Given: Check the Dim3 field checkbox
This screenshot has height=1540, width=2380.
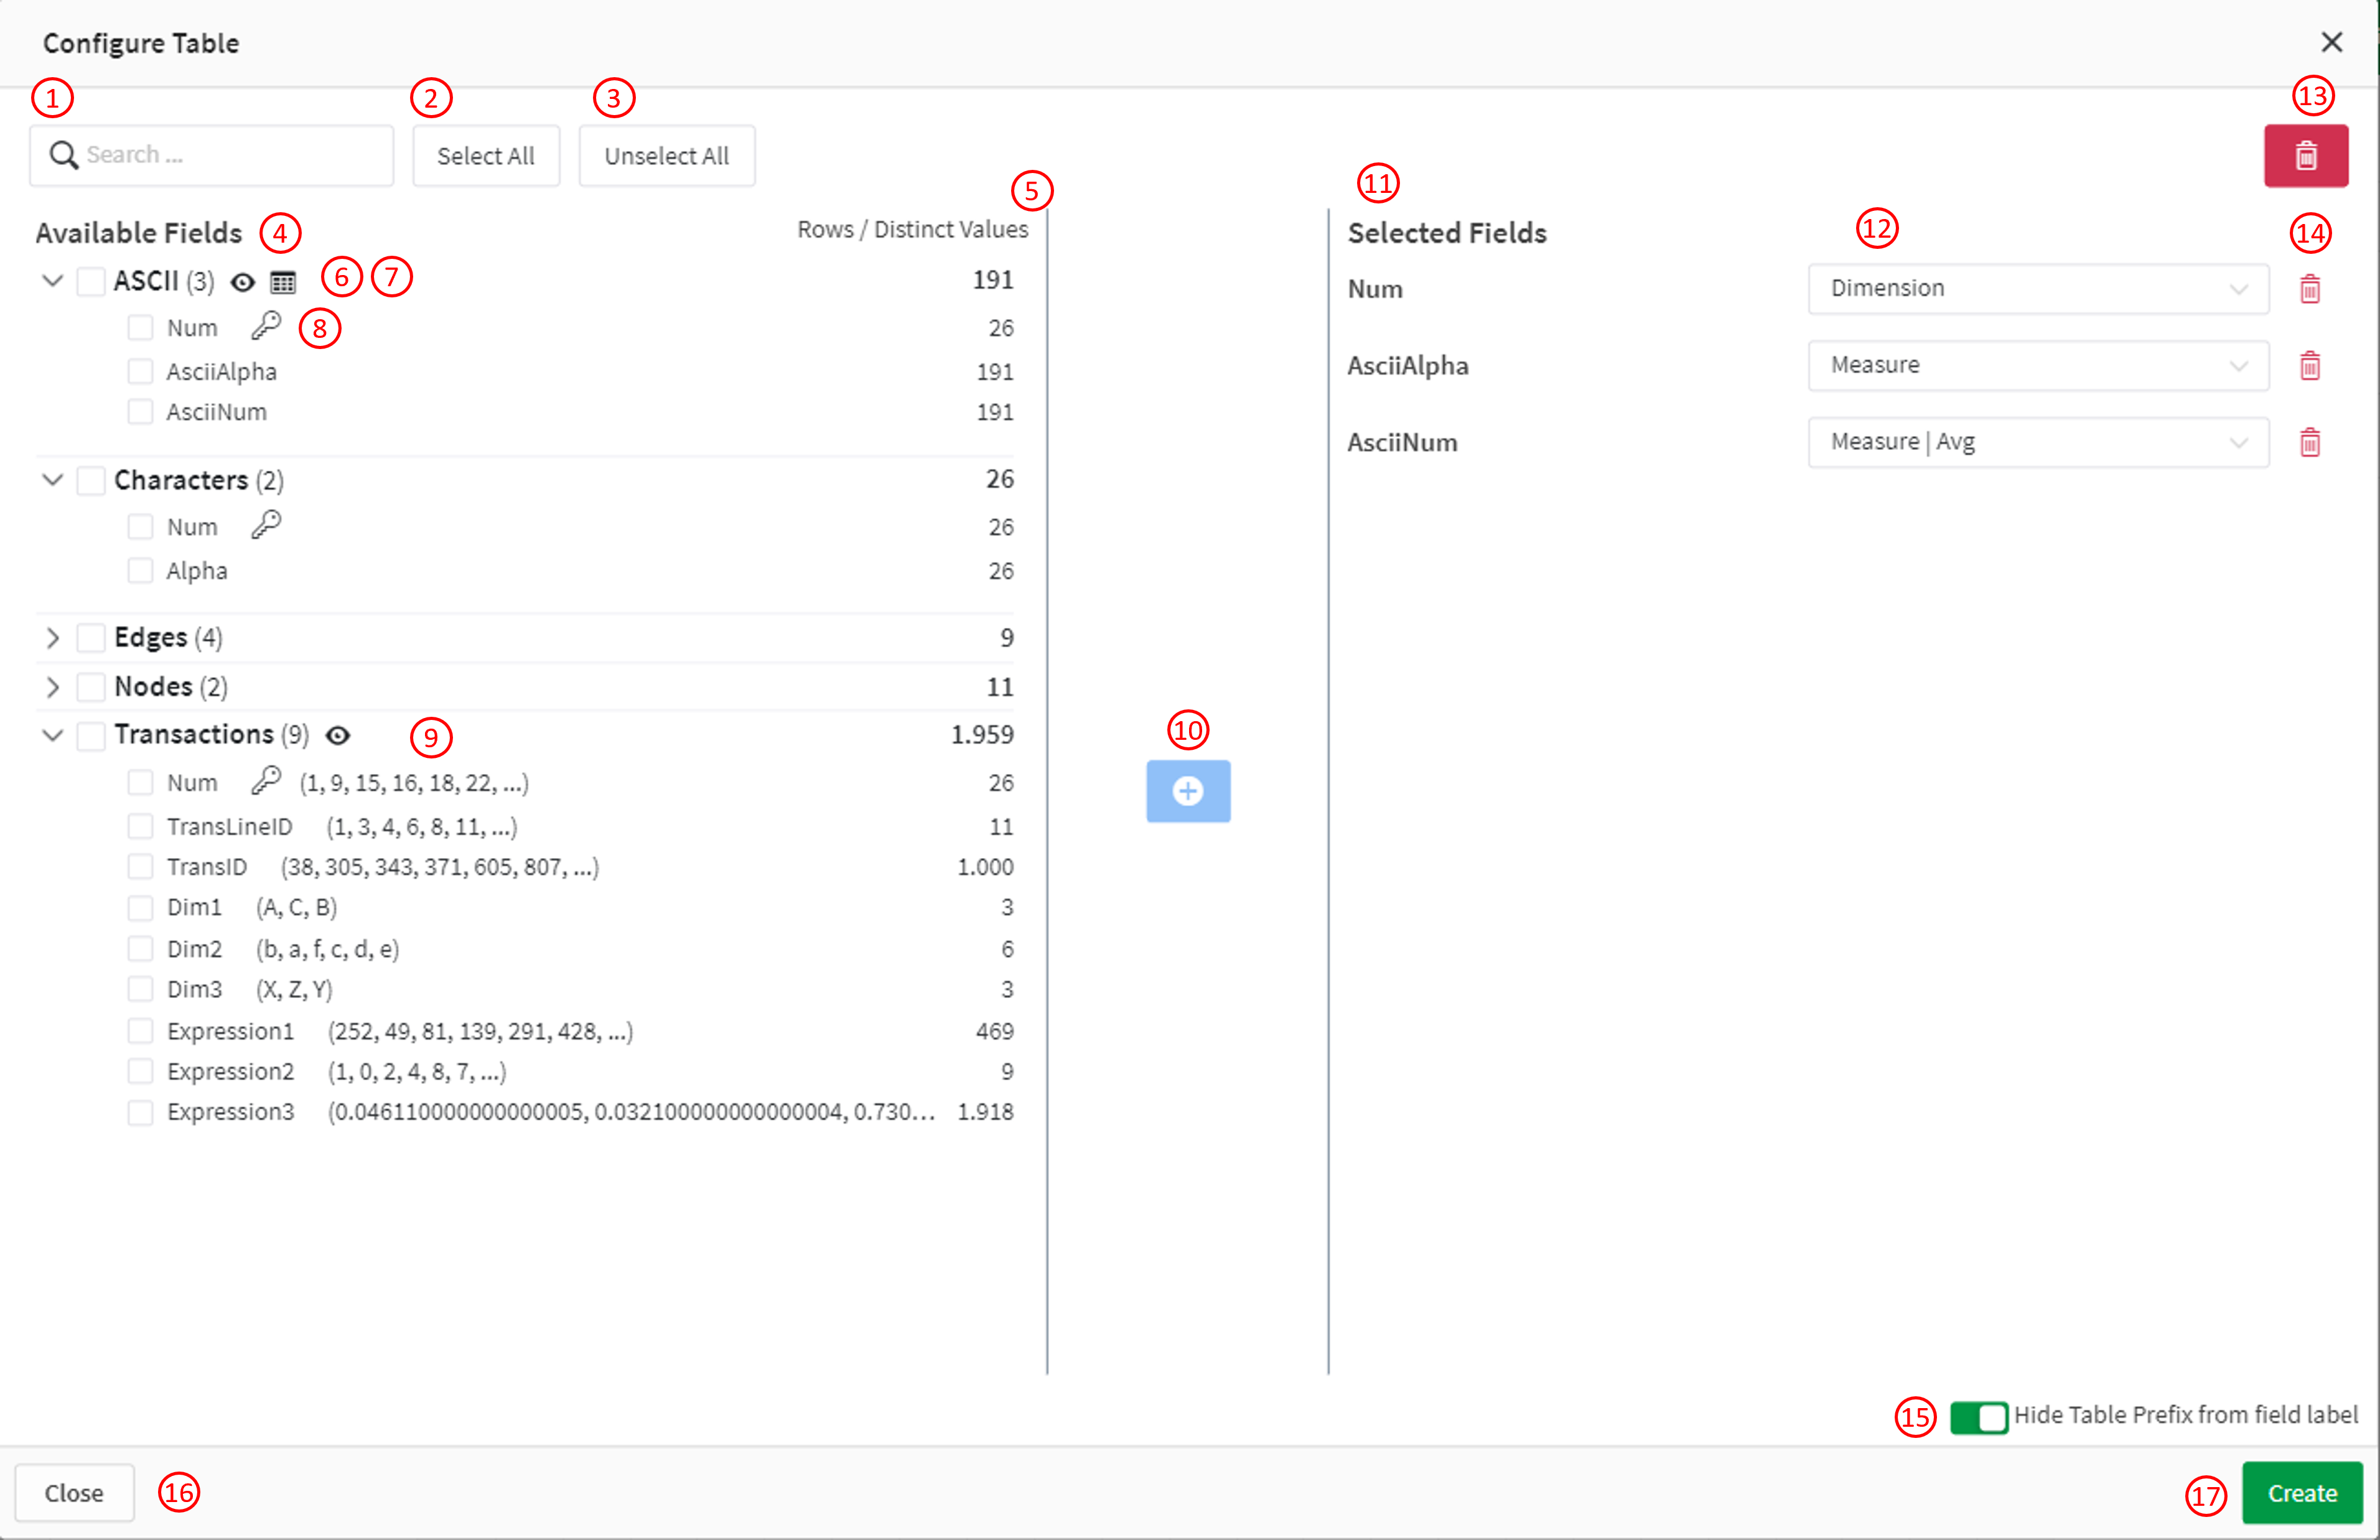Looking at the screenshot, I should (x=140, y=990).
